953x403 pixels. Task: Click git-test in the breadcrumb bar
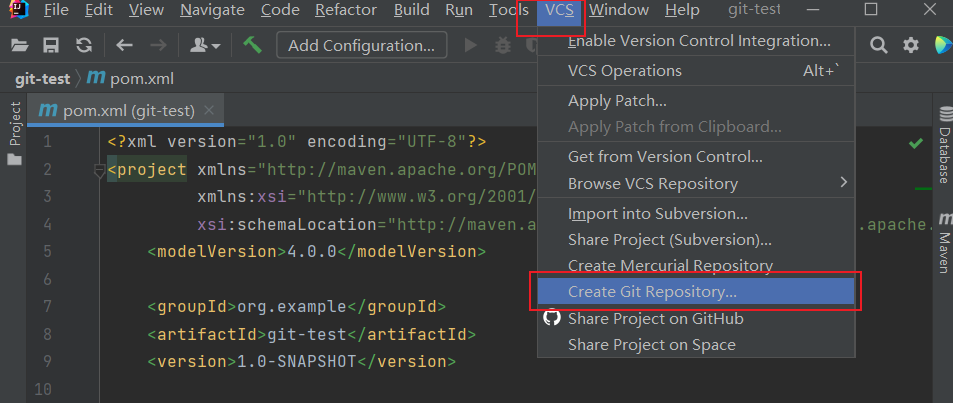41,77
